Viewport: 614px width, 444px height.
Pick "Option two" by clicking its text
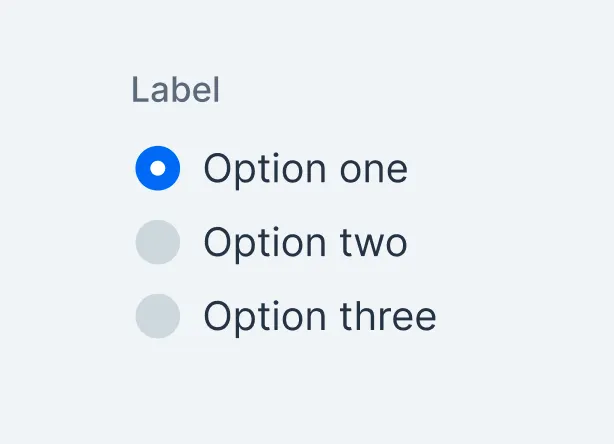pyautogui.click(x=305, y=242)
